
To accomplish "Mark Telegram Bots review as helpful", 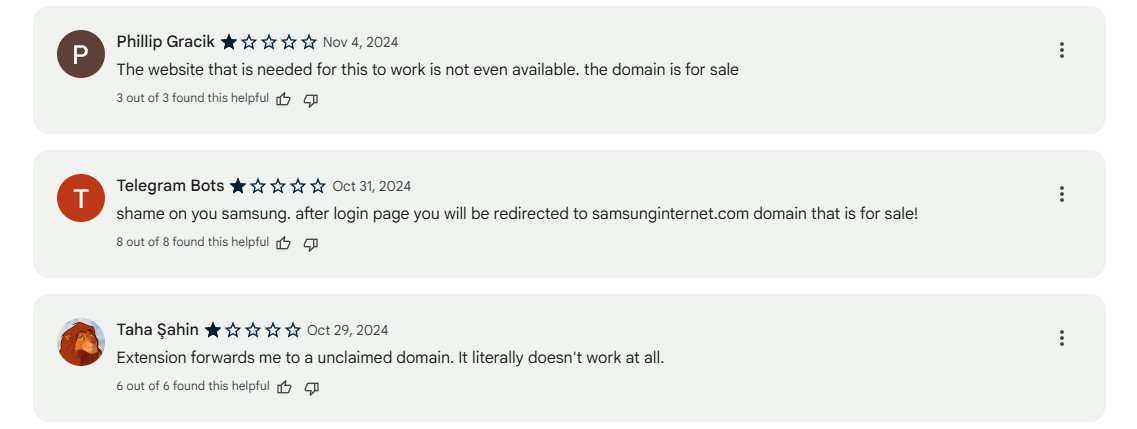I will click(284, 243).
